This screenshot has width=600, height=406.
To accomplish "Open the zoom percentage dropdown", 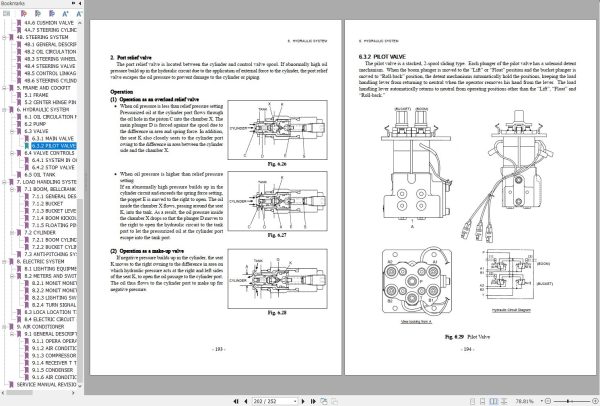I will tap(541, 401).
